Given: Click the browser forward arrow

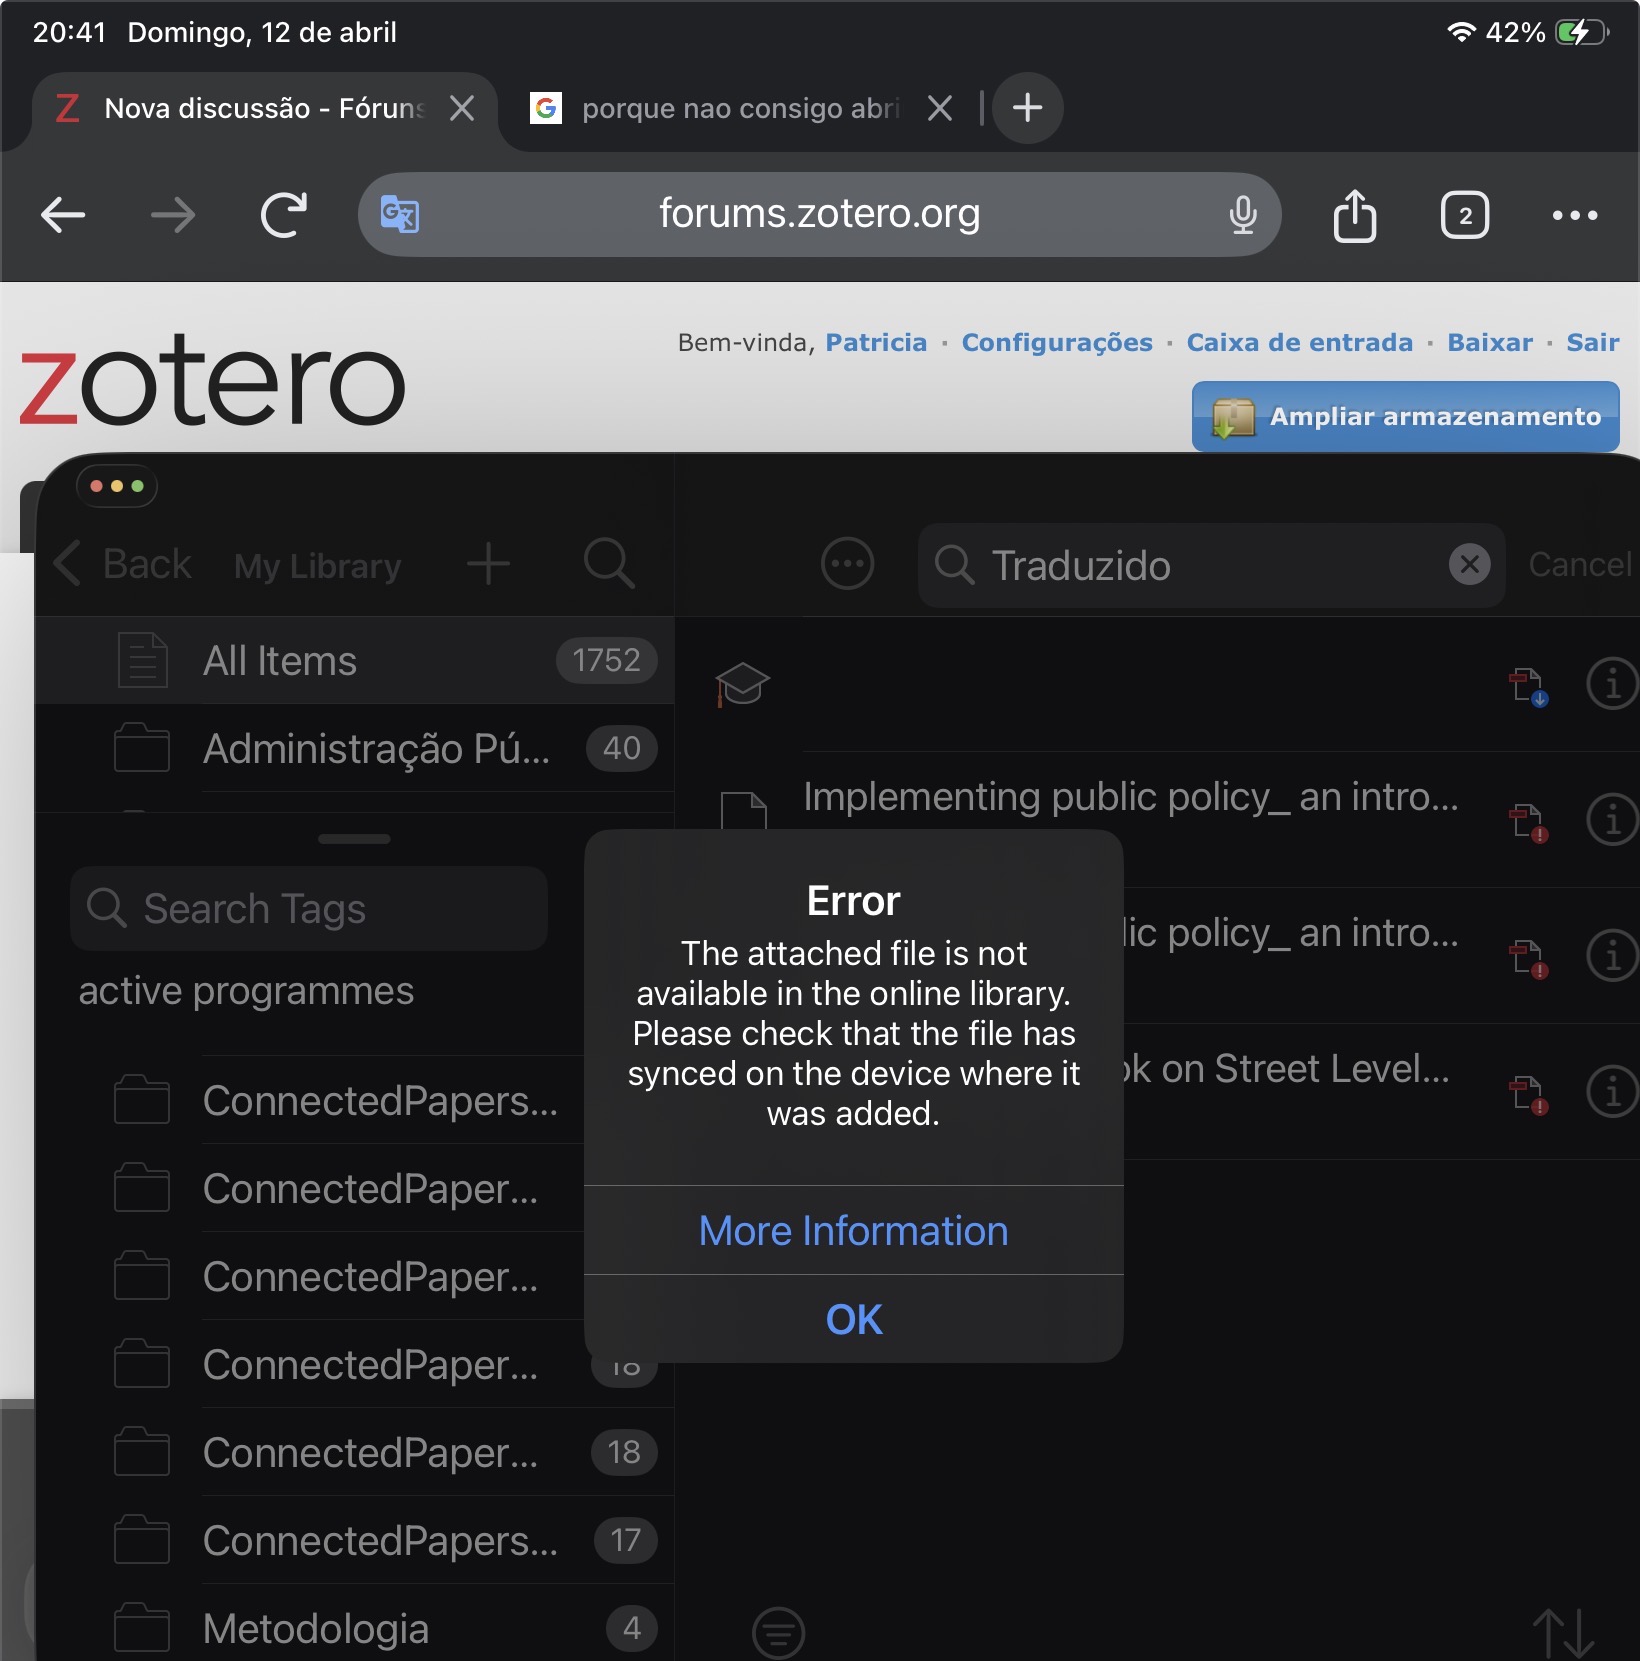Looking at the screenshot, I should pos(173,215).
